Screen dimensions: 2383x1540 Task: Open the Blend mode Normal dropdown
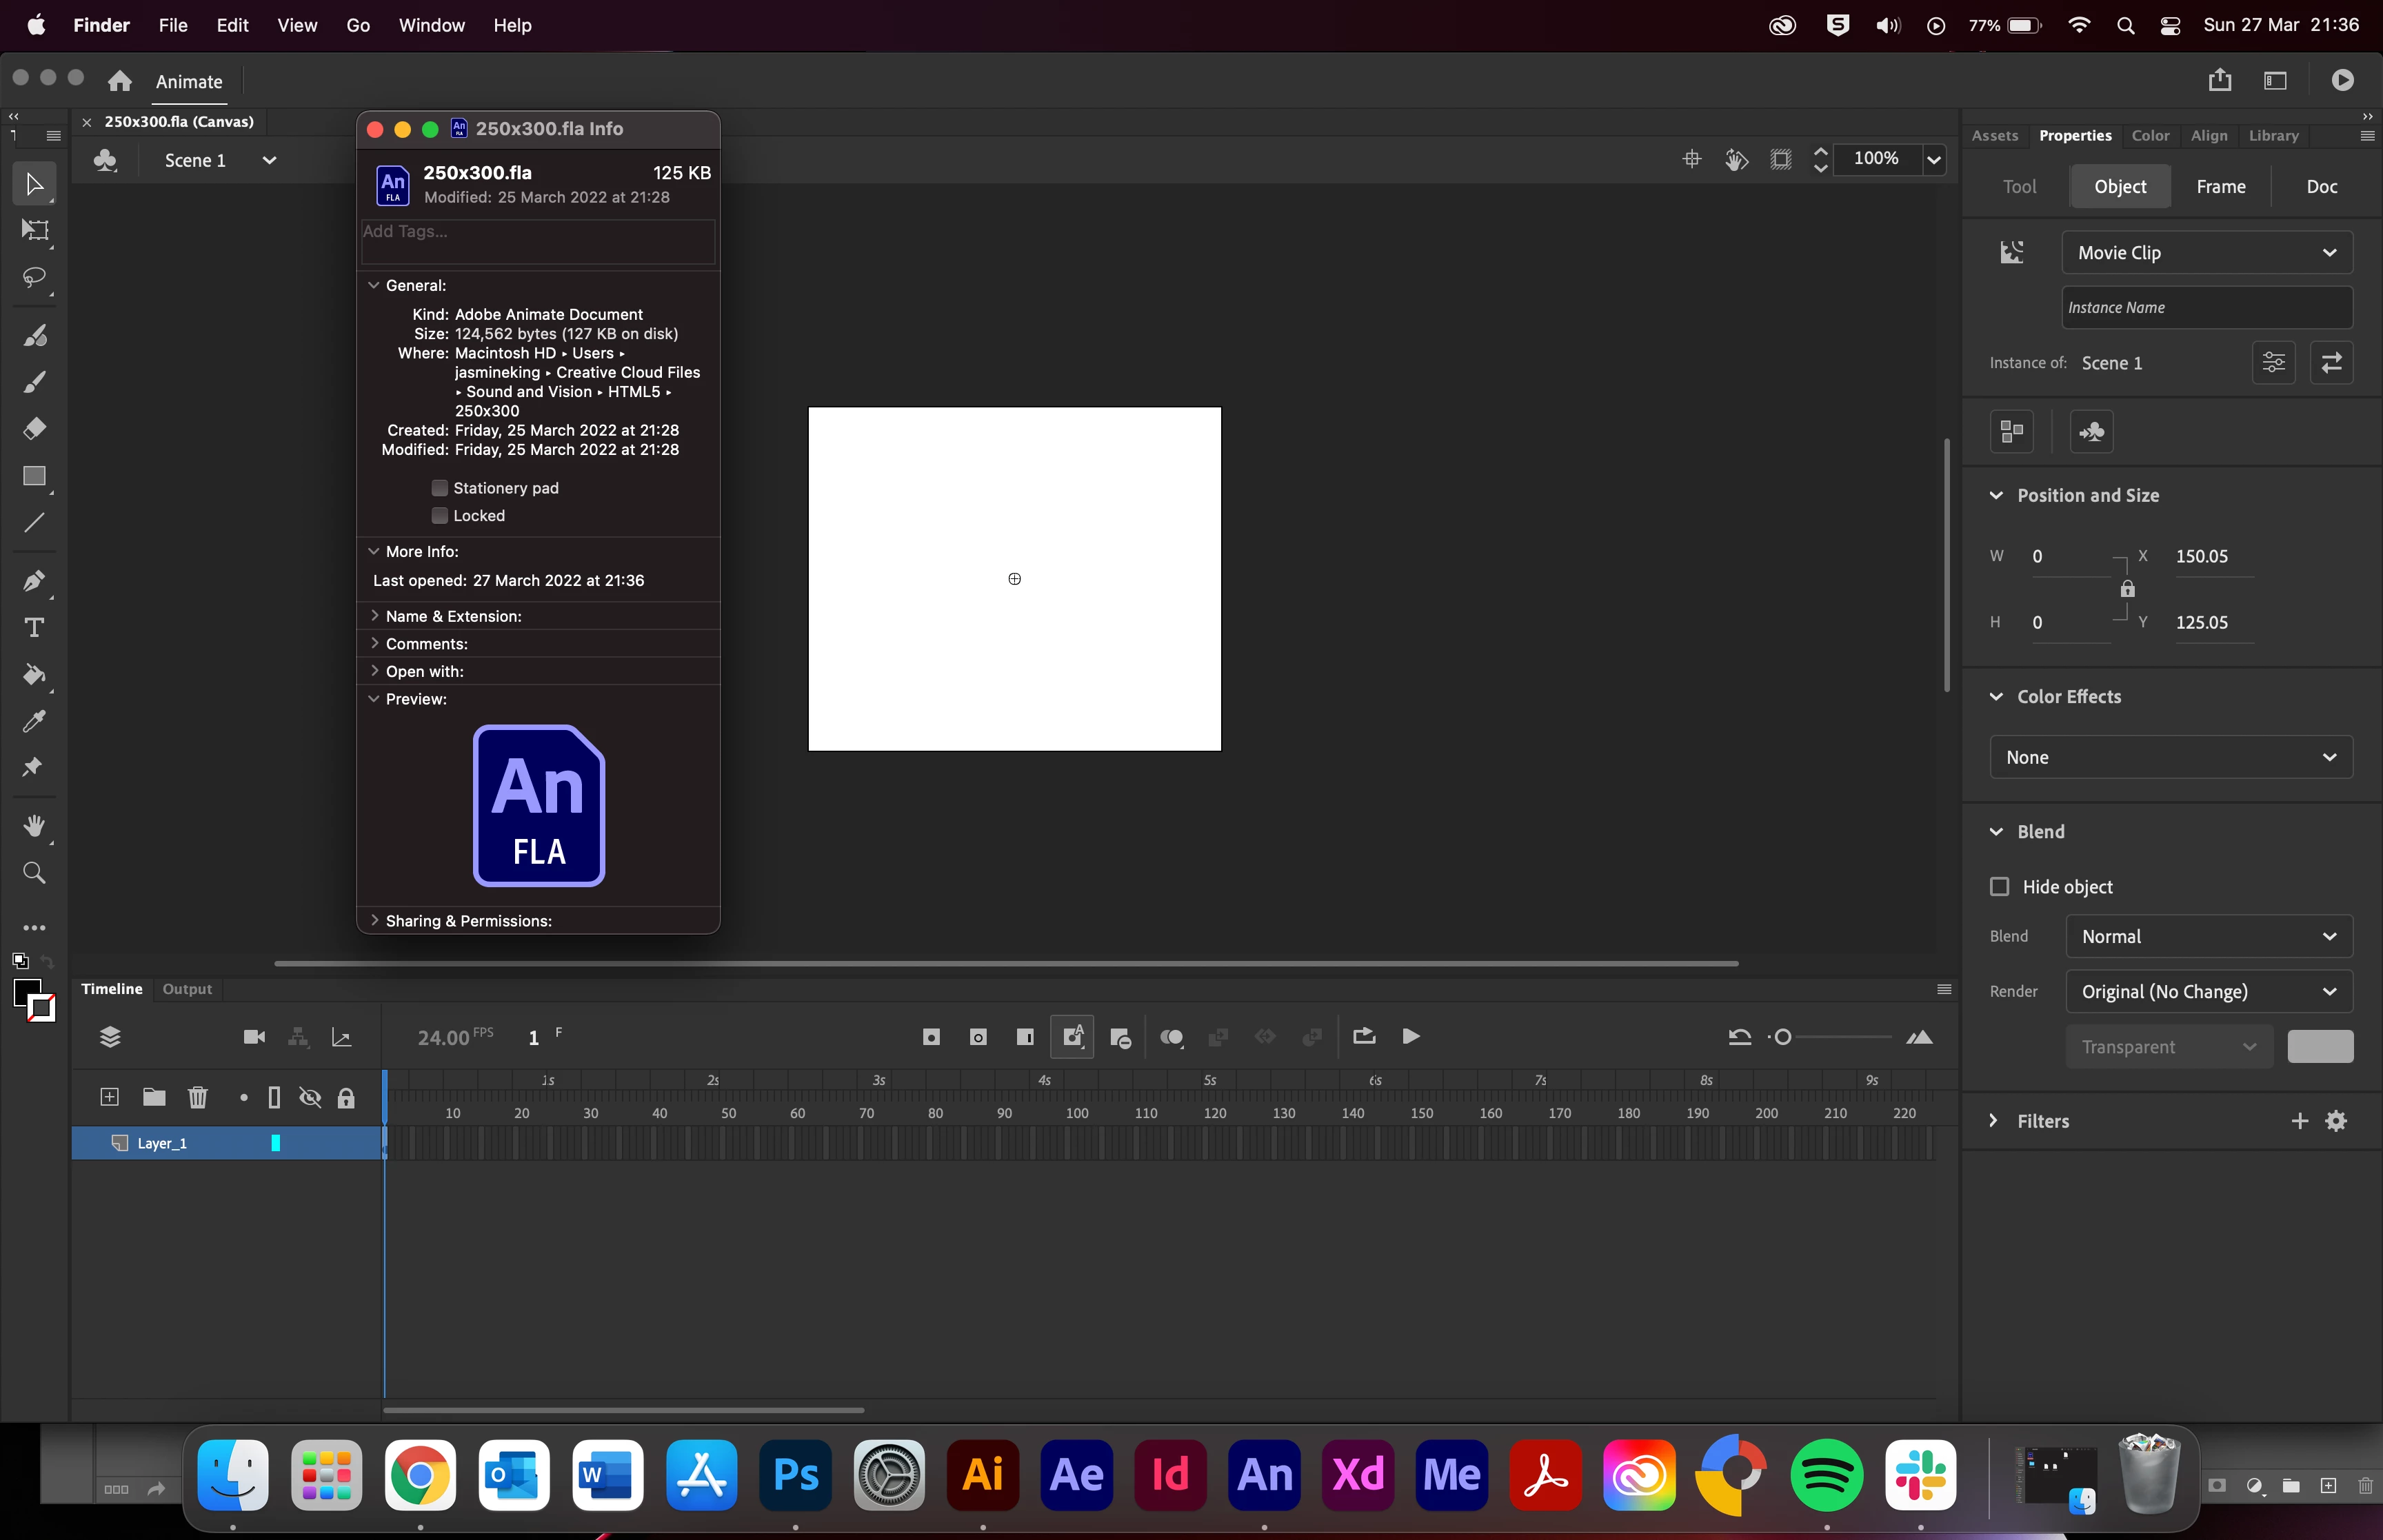pyautogui.click(x=2208, y=937)
